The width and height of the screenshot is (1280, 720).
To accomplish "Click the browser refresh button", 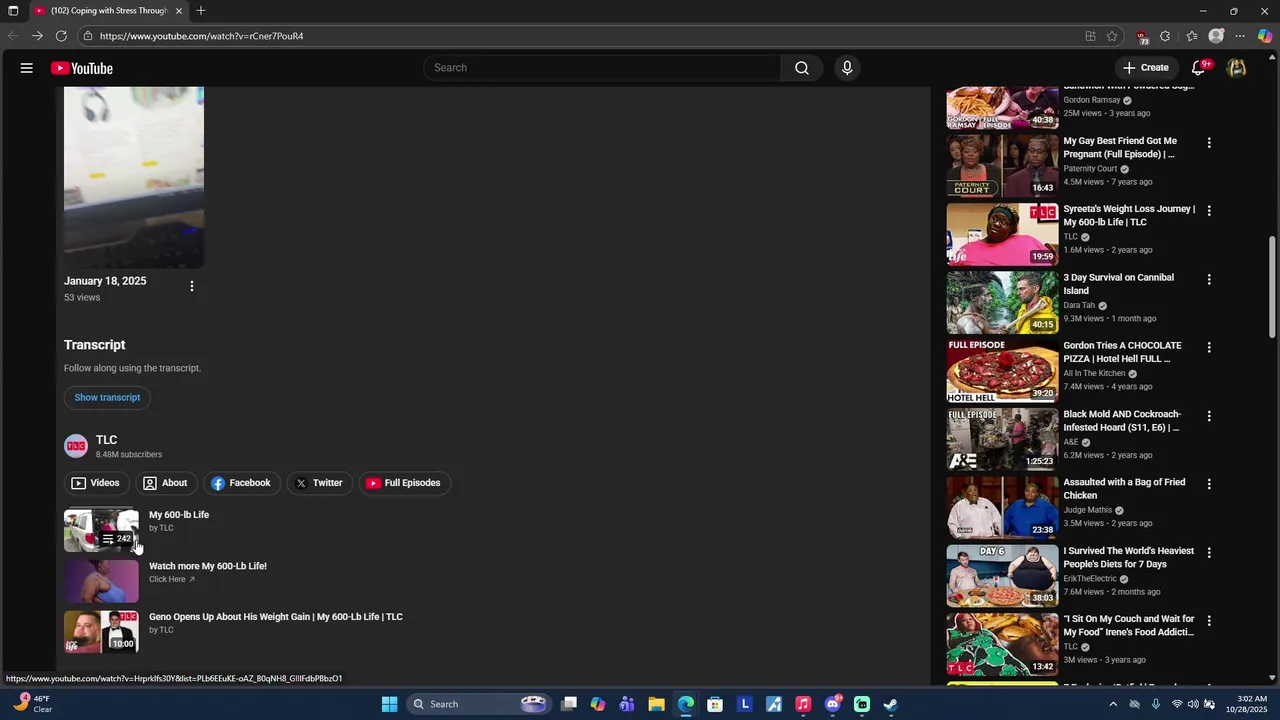I will click(61, 36).
